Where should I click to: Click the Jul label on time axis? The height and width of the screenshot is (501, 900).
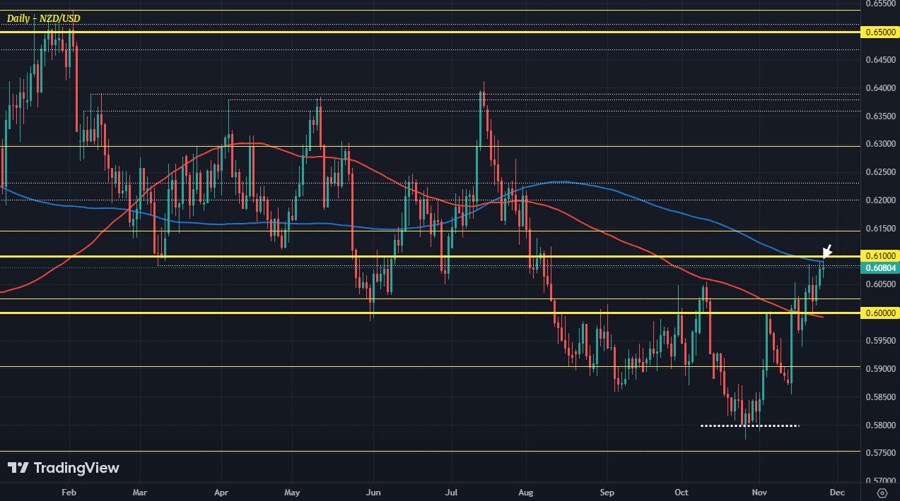[x=451, y=492]
